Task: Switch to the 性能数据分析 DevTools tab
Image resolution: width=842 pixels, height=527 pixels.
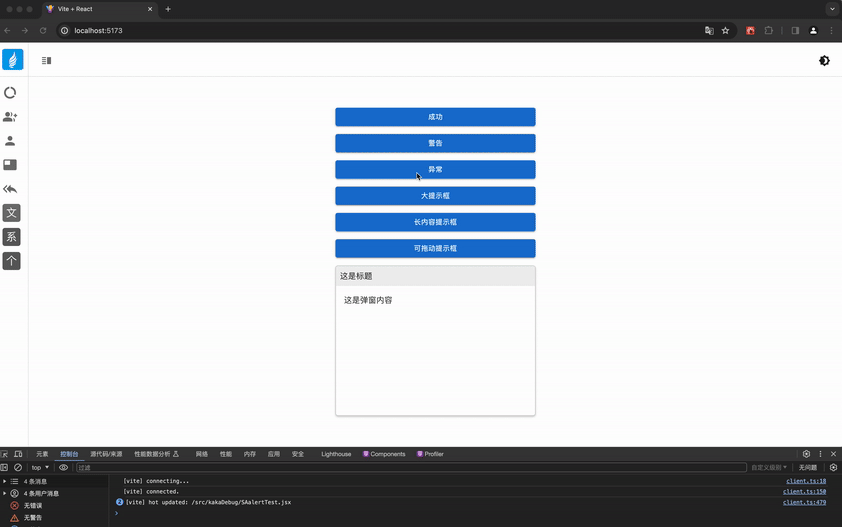Action: [x=156, y=454]
